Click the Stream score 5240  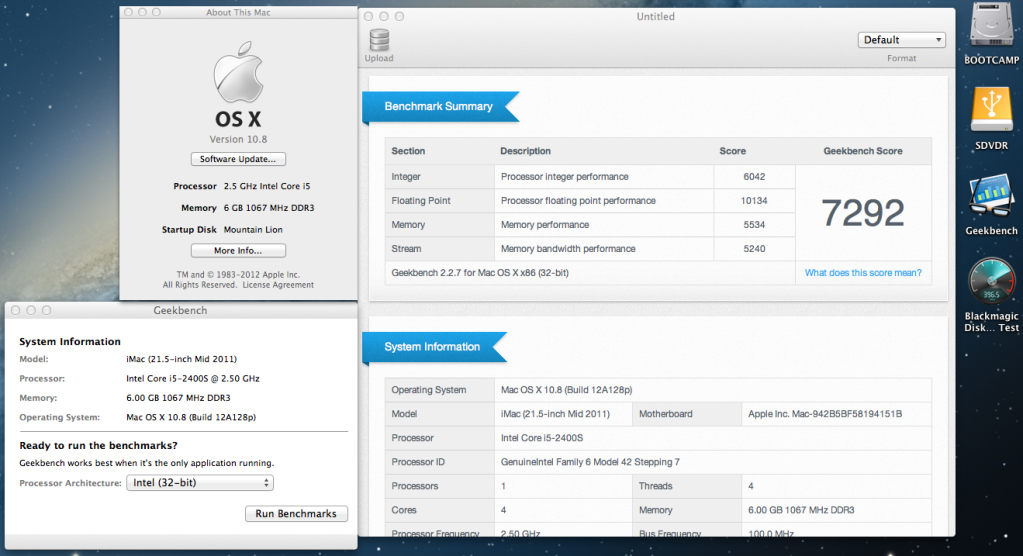pyautogui.click(x=754, y=249)
